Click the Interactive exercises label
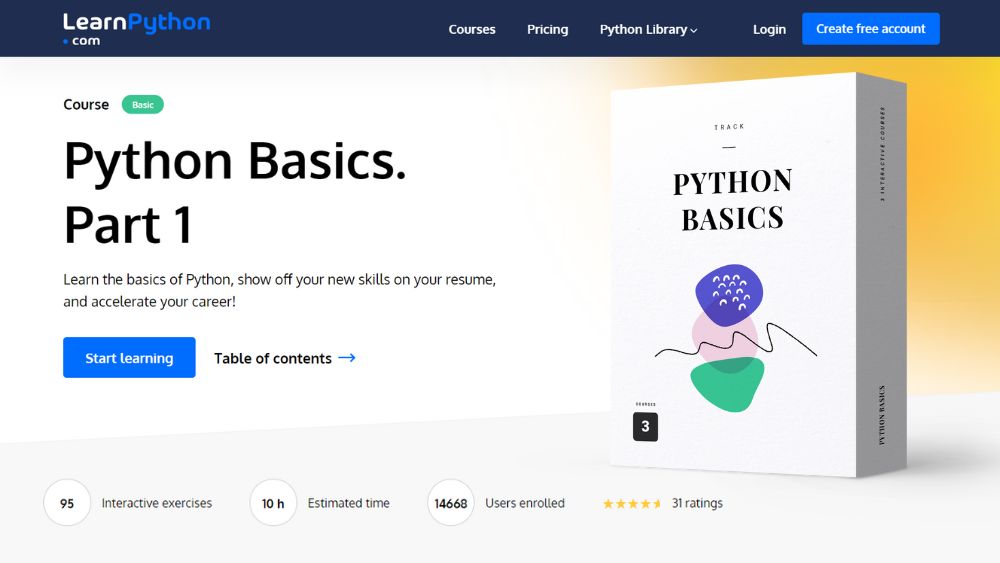Image resolution: width=1000 pixels, height=563 pixels. pos(157,503)
